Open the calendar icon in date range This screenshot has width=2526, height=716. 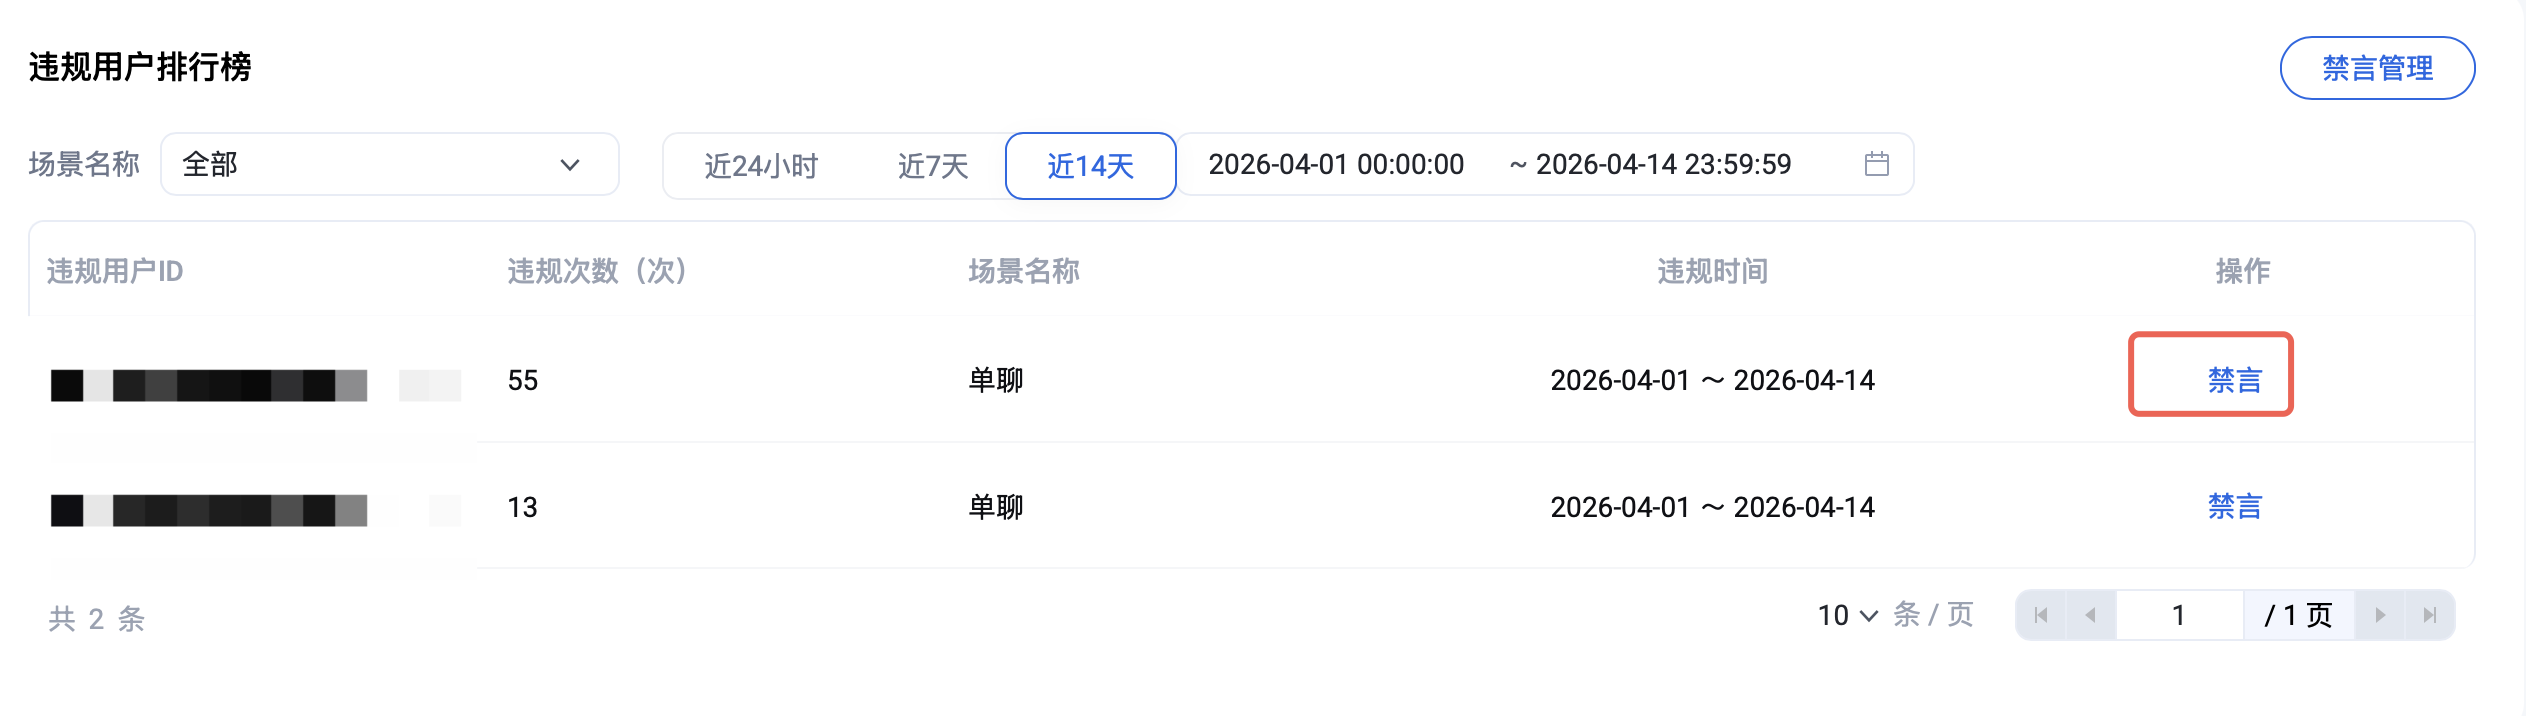pos(1876,164)
